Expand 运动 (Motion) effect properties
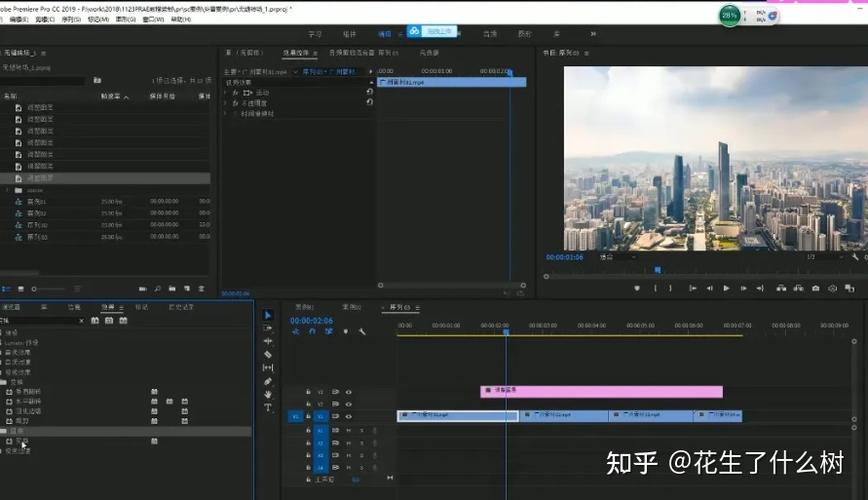The width and height of the screenshot is (868, 500). [225, 92]
